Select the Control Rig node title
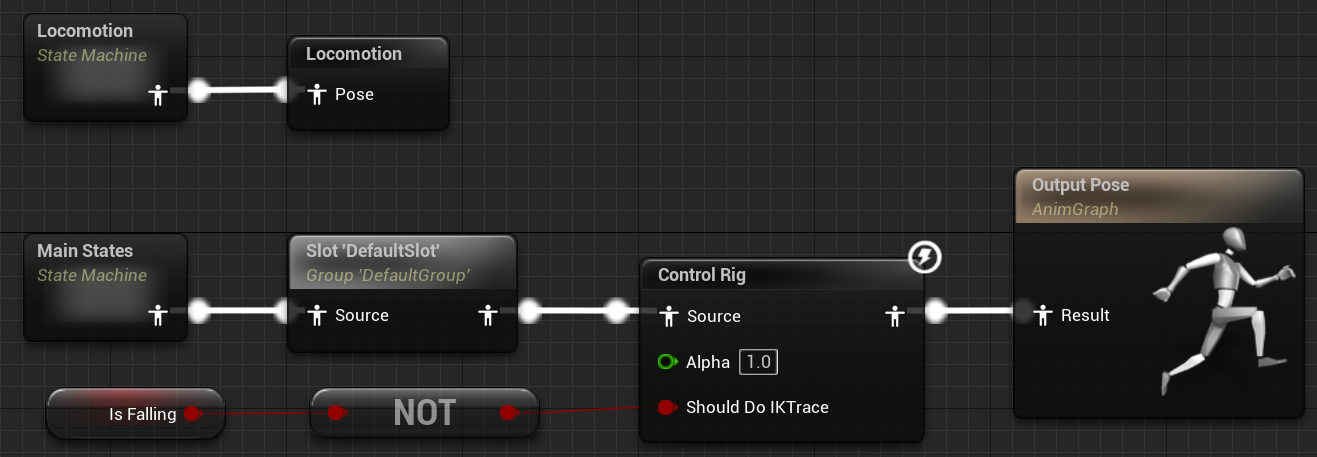The image size is (1317, 457). [702, 275]
